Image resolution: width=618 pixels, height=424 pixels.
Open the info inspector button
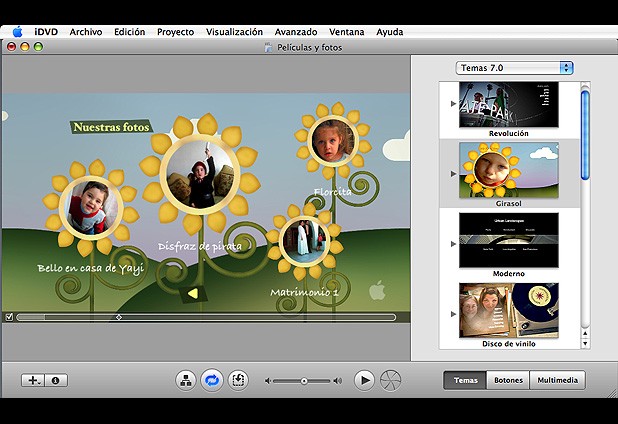click(x=56, y=380)
